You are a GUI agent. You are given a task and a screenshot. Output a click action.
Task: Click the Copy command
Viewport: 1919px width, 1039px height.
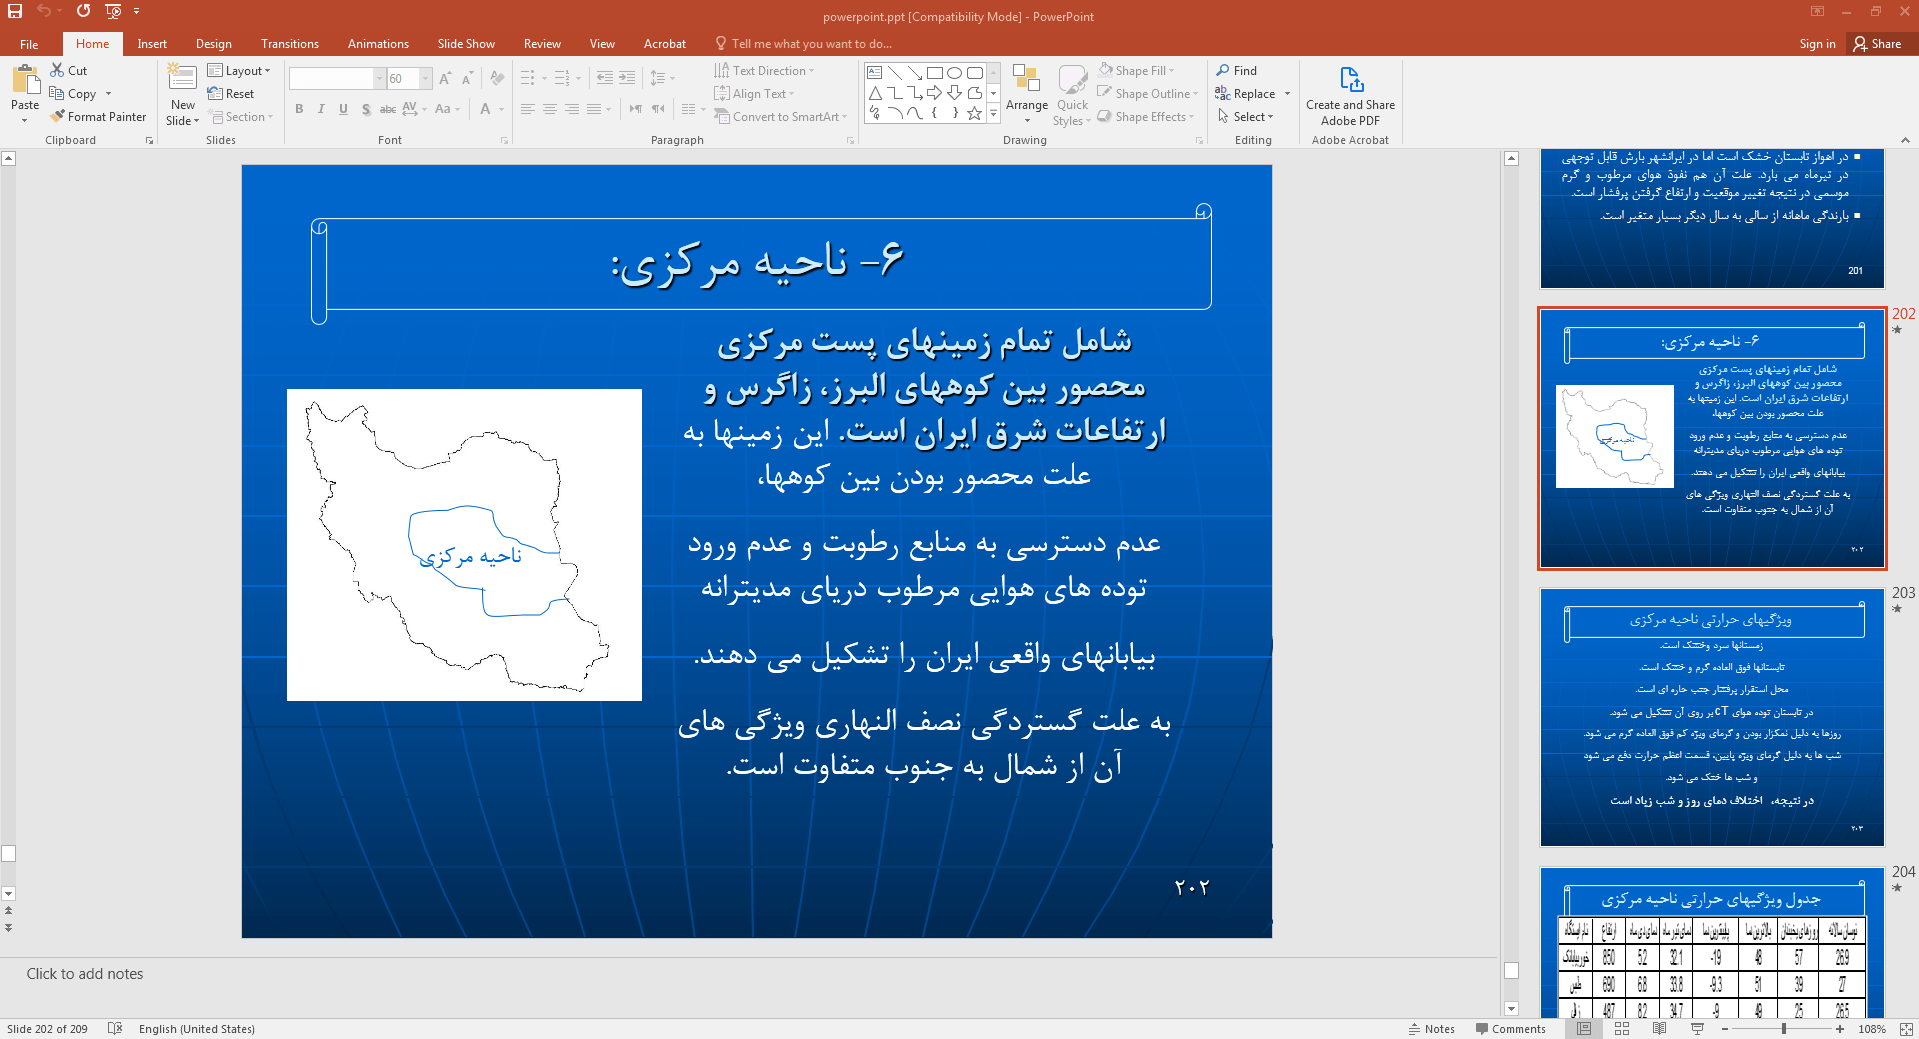(x=73, y=94)
